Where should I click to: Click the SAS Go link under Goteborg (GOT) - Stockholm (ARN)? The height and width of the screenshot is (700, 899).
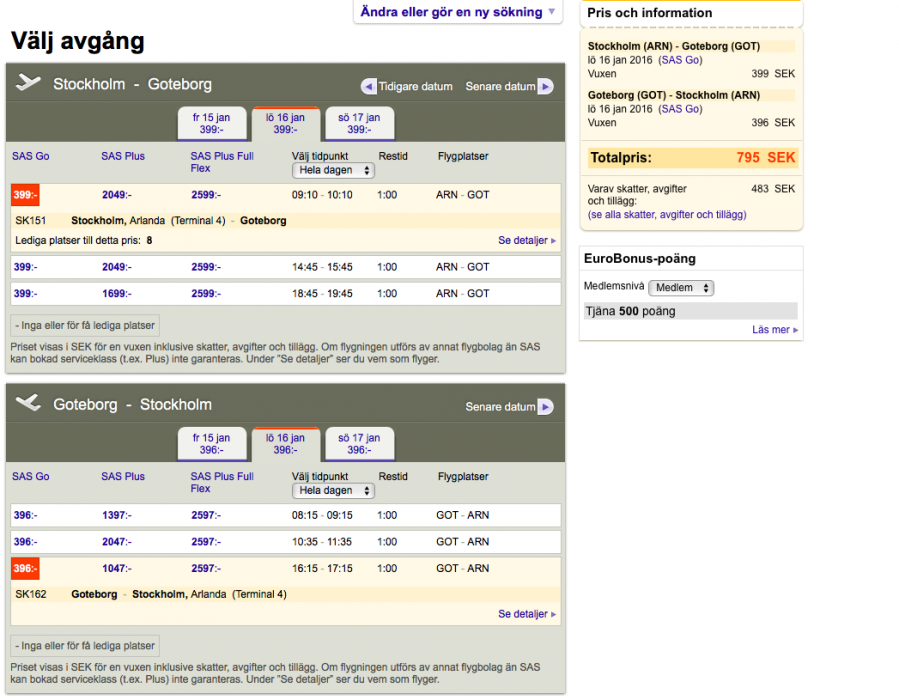[680, 109]
